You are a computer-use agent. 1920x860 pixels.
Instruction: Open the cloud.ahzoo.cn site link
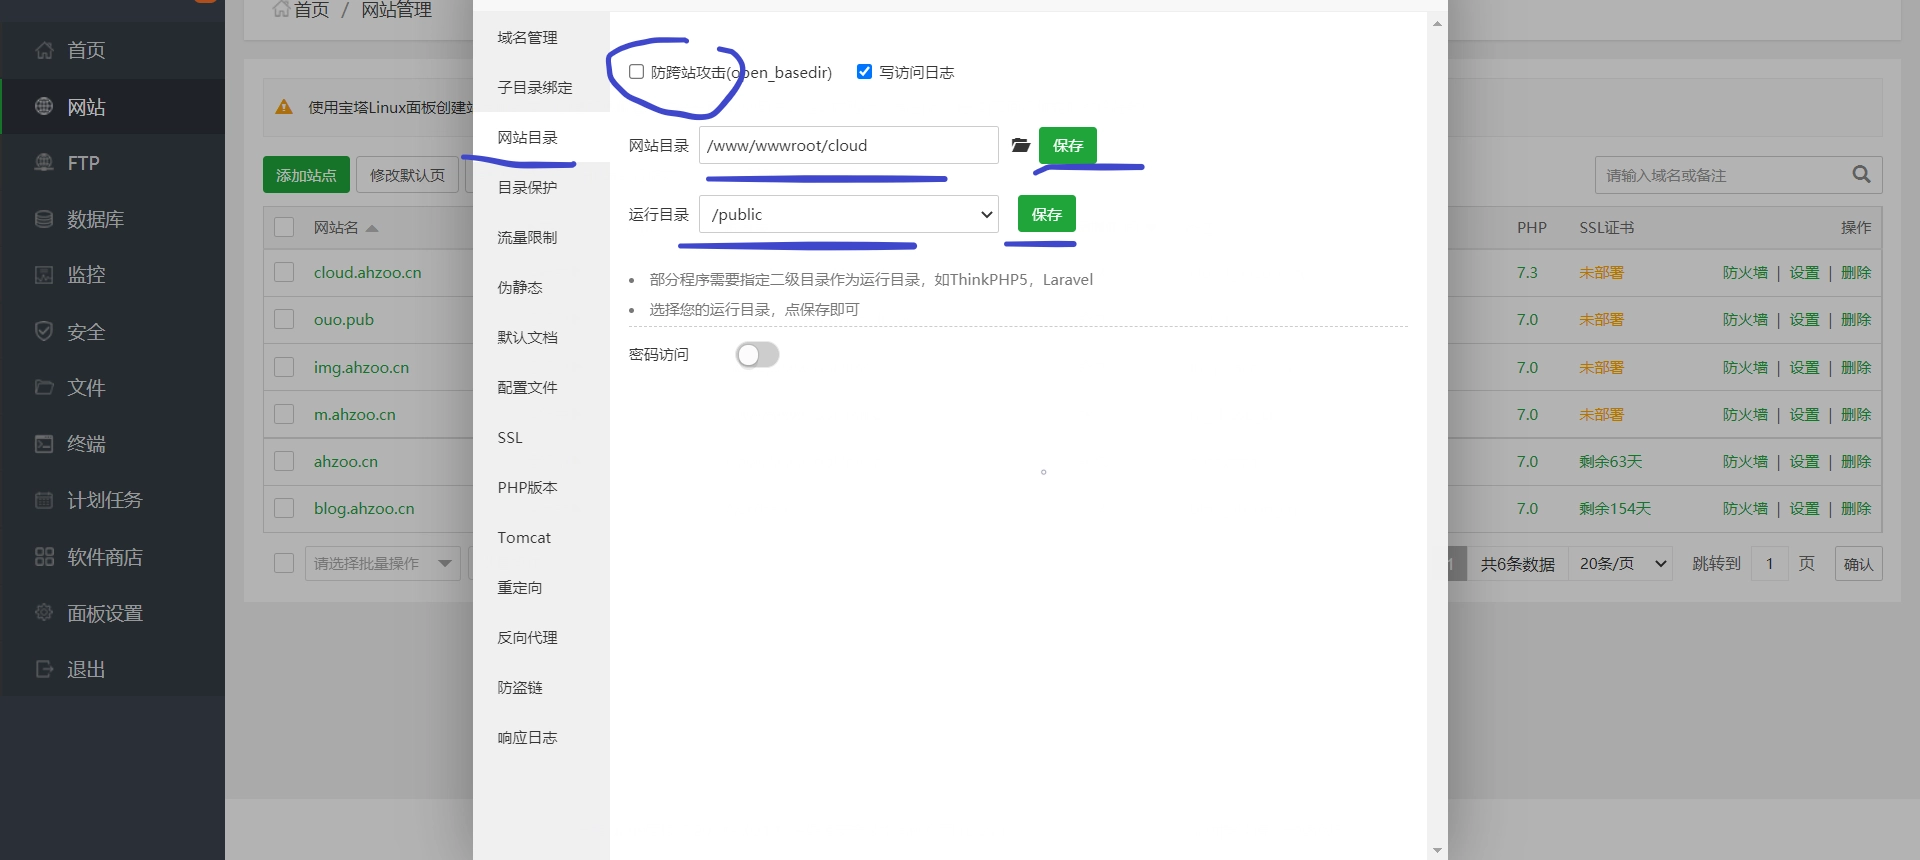[x=367, y=272]
